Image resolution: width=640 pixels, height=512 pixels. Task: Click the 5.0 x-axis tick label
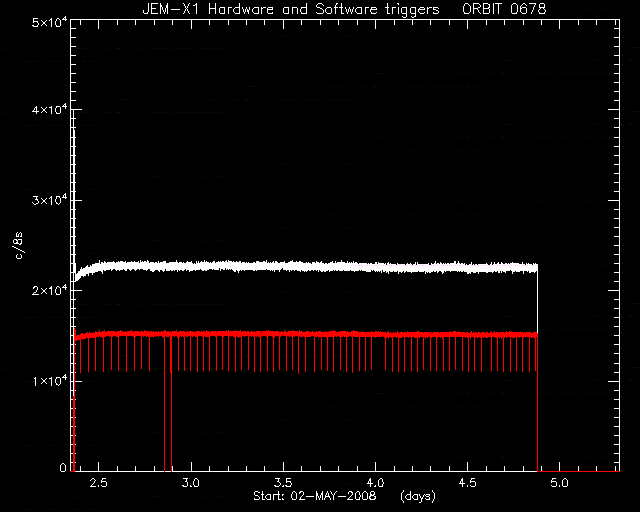coord(559,483)
